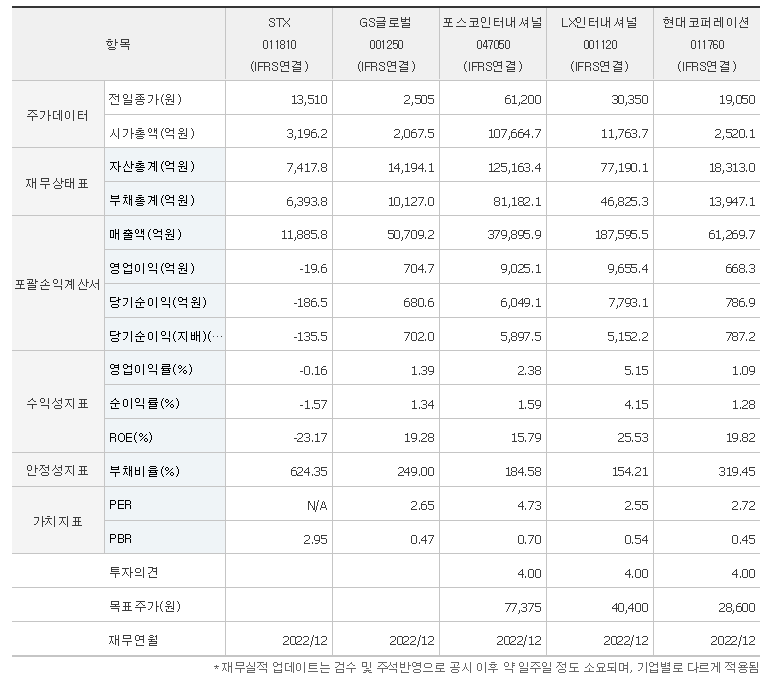
Task: Click market cap value 107,664.7
Action: click(x=514, y=134)
